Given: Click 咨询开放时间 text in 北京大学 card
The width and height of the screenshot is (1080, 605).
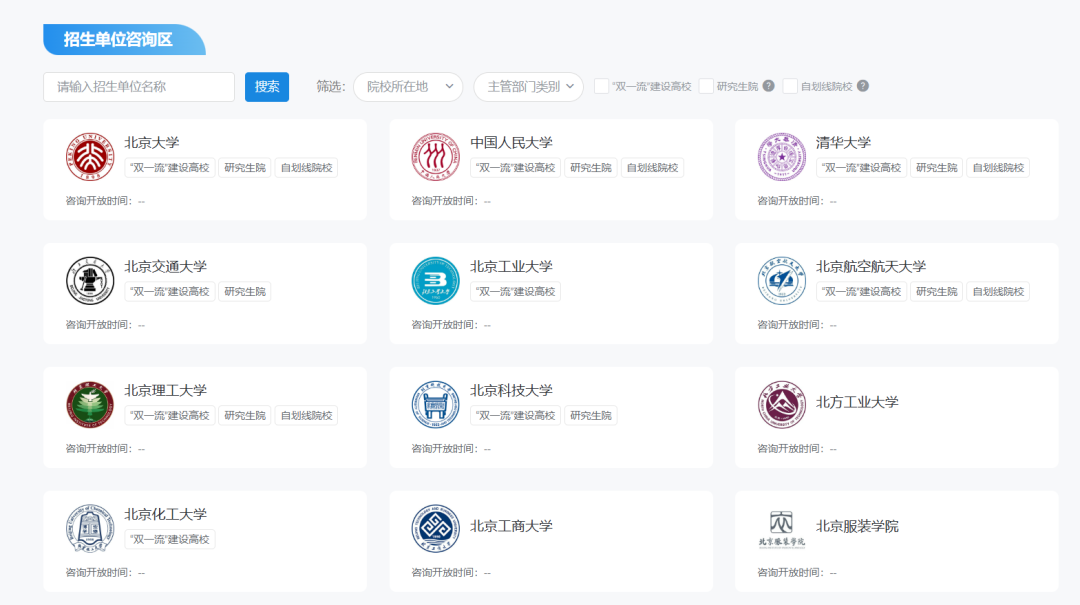Looking at the screenshot, I should click(105, 201).
